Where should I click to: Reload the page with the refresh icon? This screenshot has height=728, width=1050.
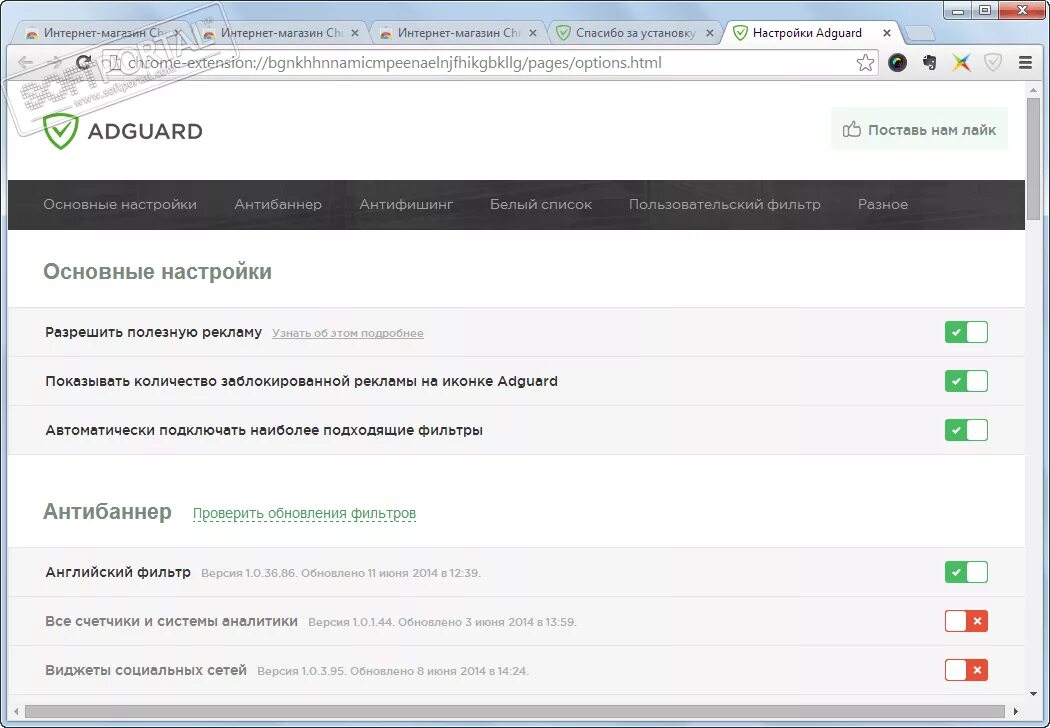point(84,63)
